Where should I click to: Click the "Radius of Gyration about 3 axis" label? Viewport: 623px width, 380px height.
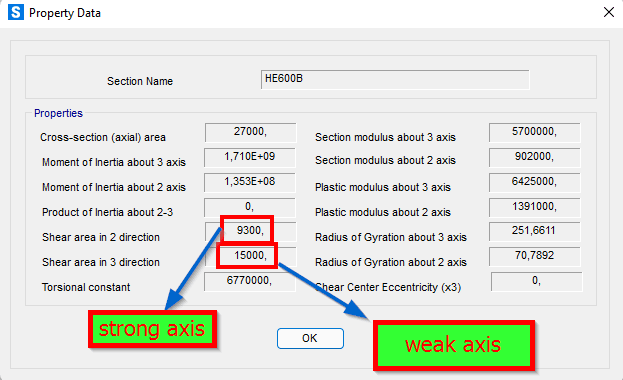pos(391,237)
